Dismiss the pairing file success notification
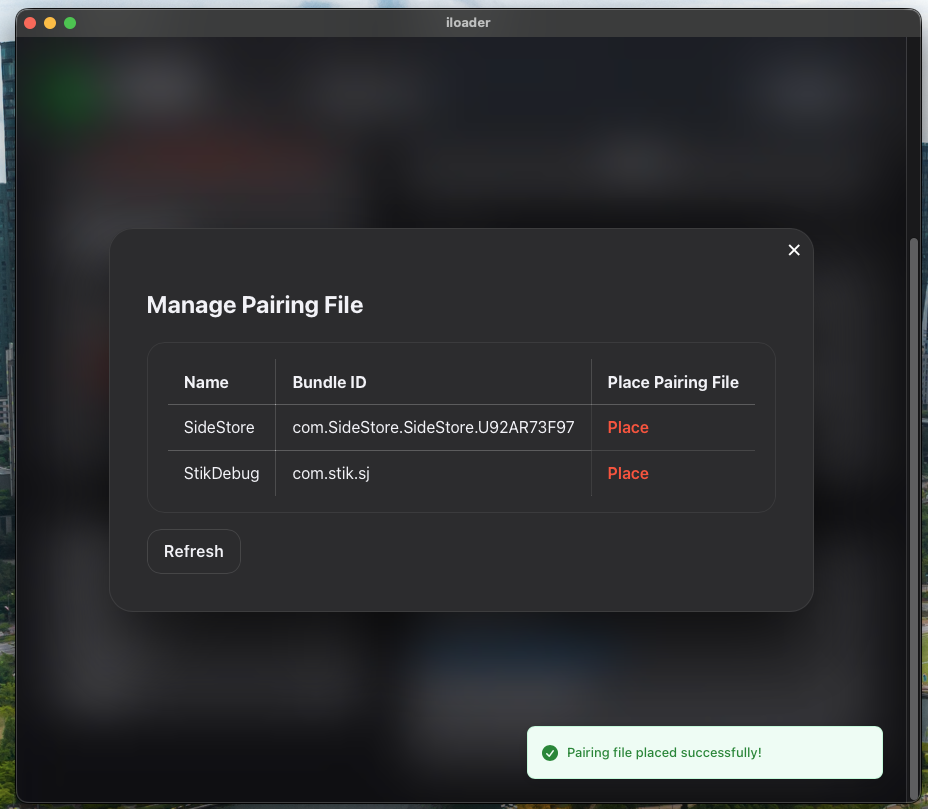The image size is (928, 809). (x=704, y=752)
